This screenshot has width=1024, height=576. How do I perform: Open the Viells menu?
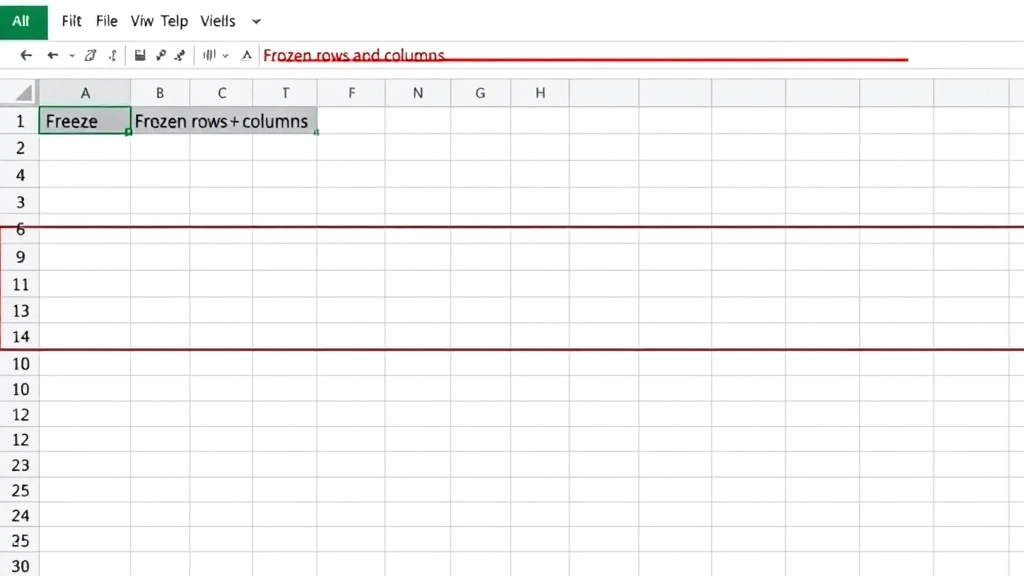[218, 21]
